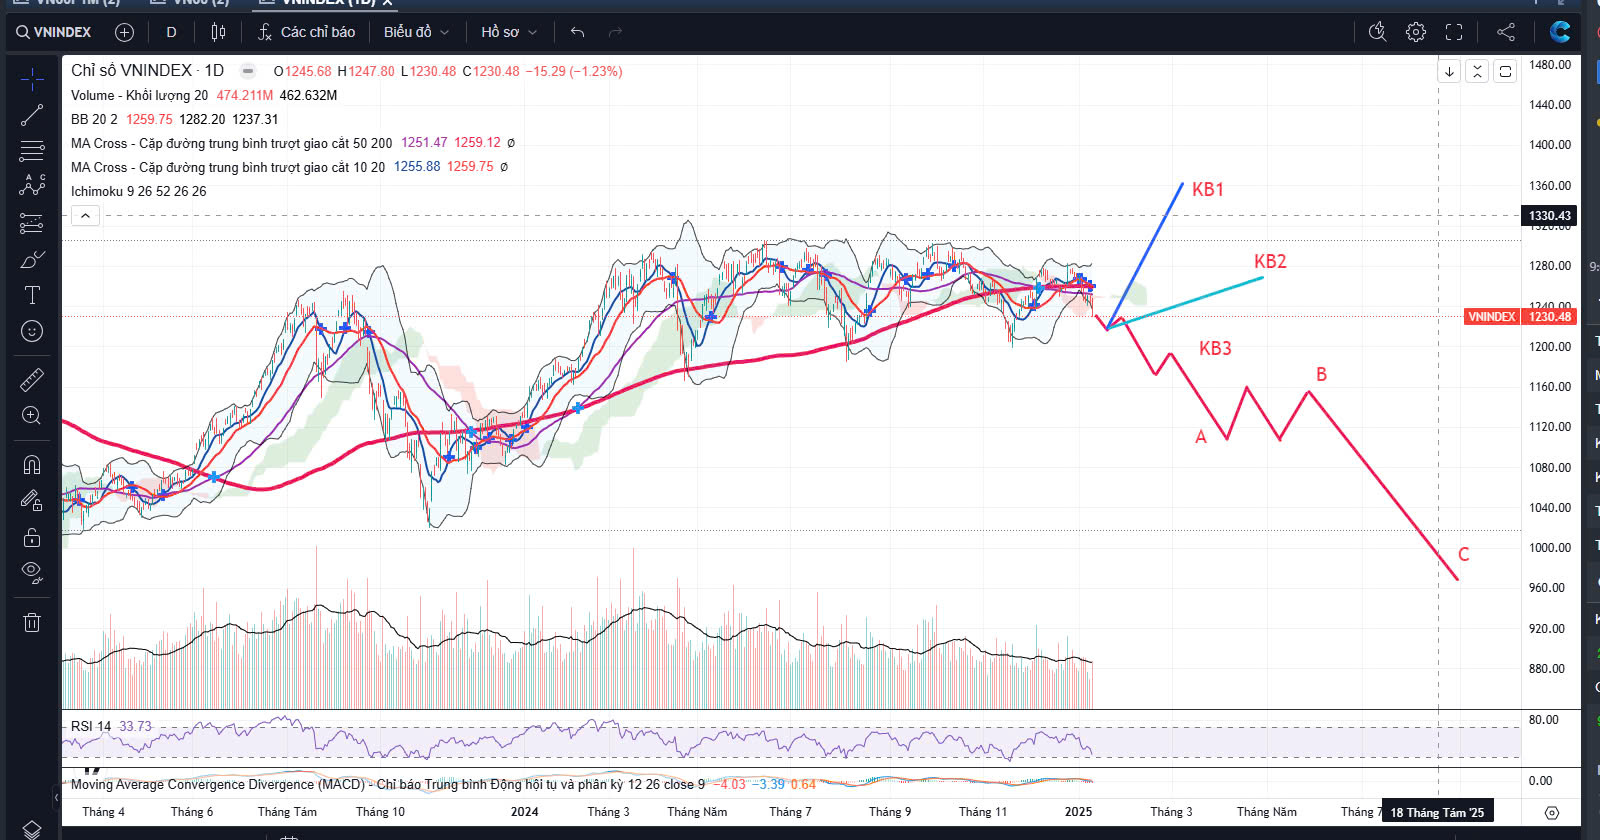Collapse the indicator legend with chevron
The width and height of the screenshot is (1600, 840).
pyautogui.click(x=85, y=216)
